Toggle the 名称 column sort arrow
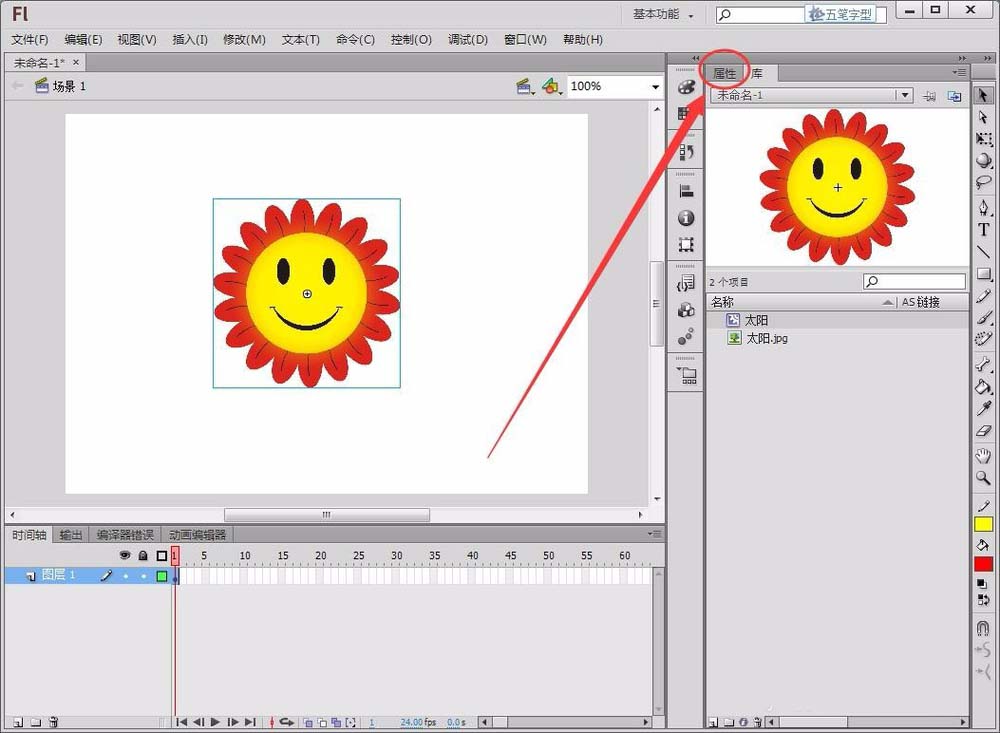Screen dimensions: 1000x733 click(x=888, y=302)
